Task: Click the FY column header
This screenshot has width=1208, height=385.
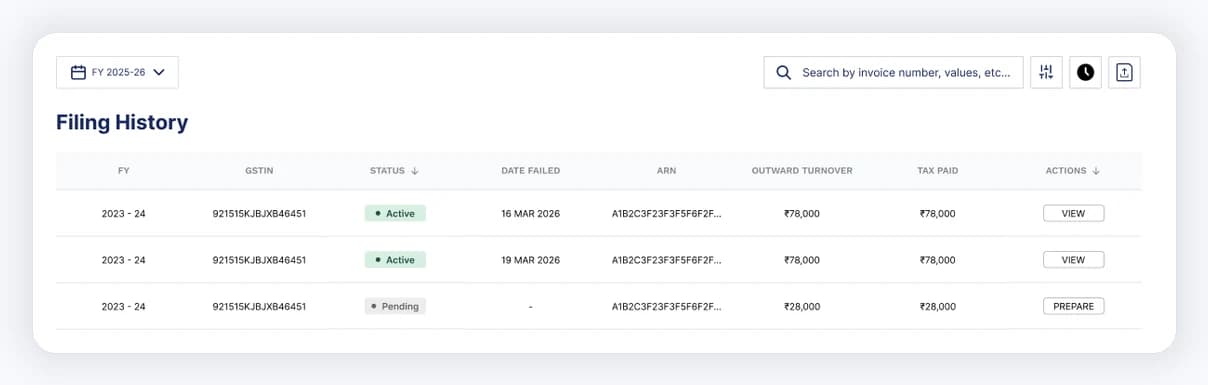Action: coord(123,171)
